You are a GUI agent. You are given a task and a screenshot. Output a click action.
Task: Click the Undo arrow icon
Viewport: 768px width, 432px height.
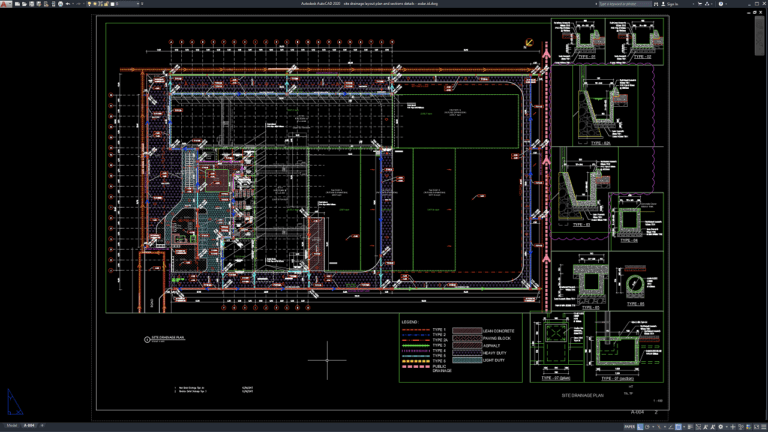68,4
